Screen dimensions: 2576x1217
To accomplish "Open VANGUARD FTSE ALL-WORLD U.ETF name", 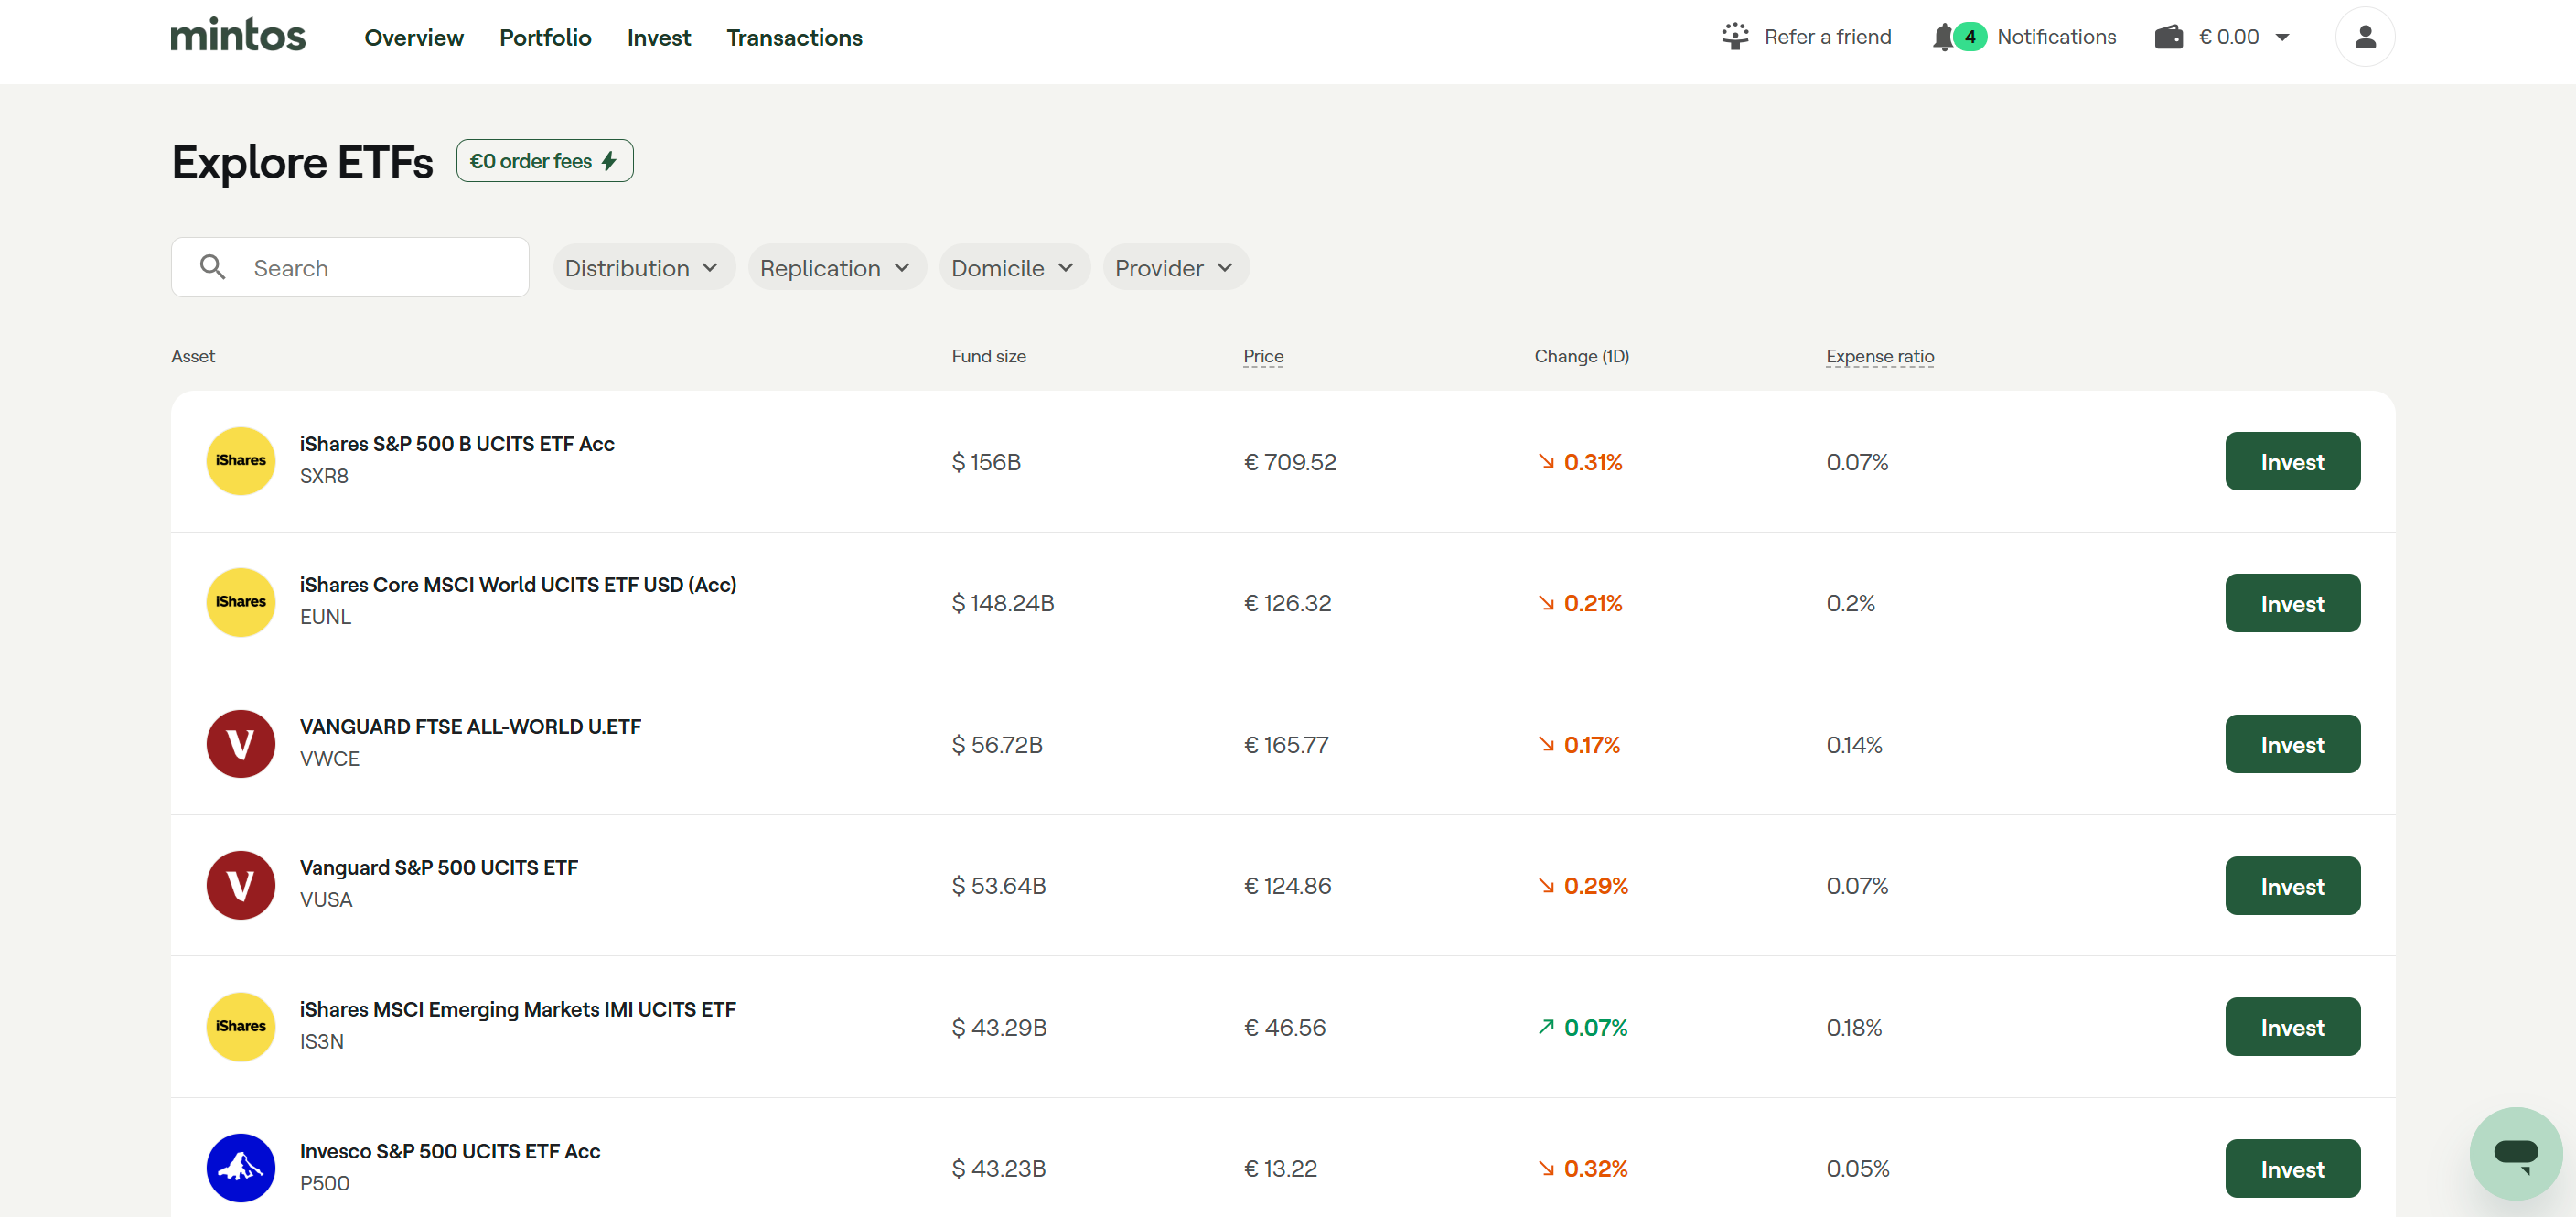I will [470, 727].
